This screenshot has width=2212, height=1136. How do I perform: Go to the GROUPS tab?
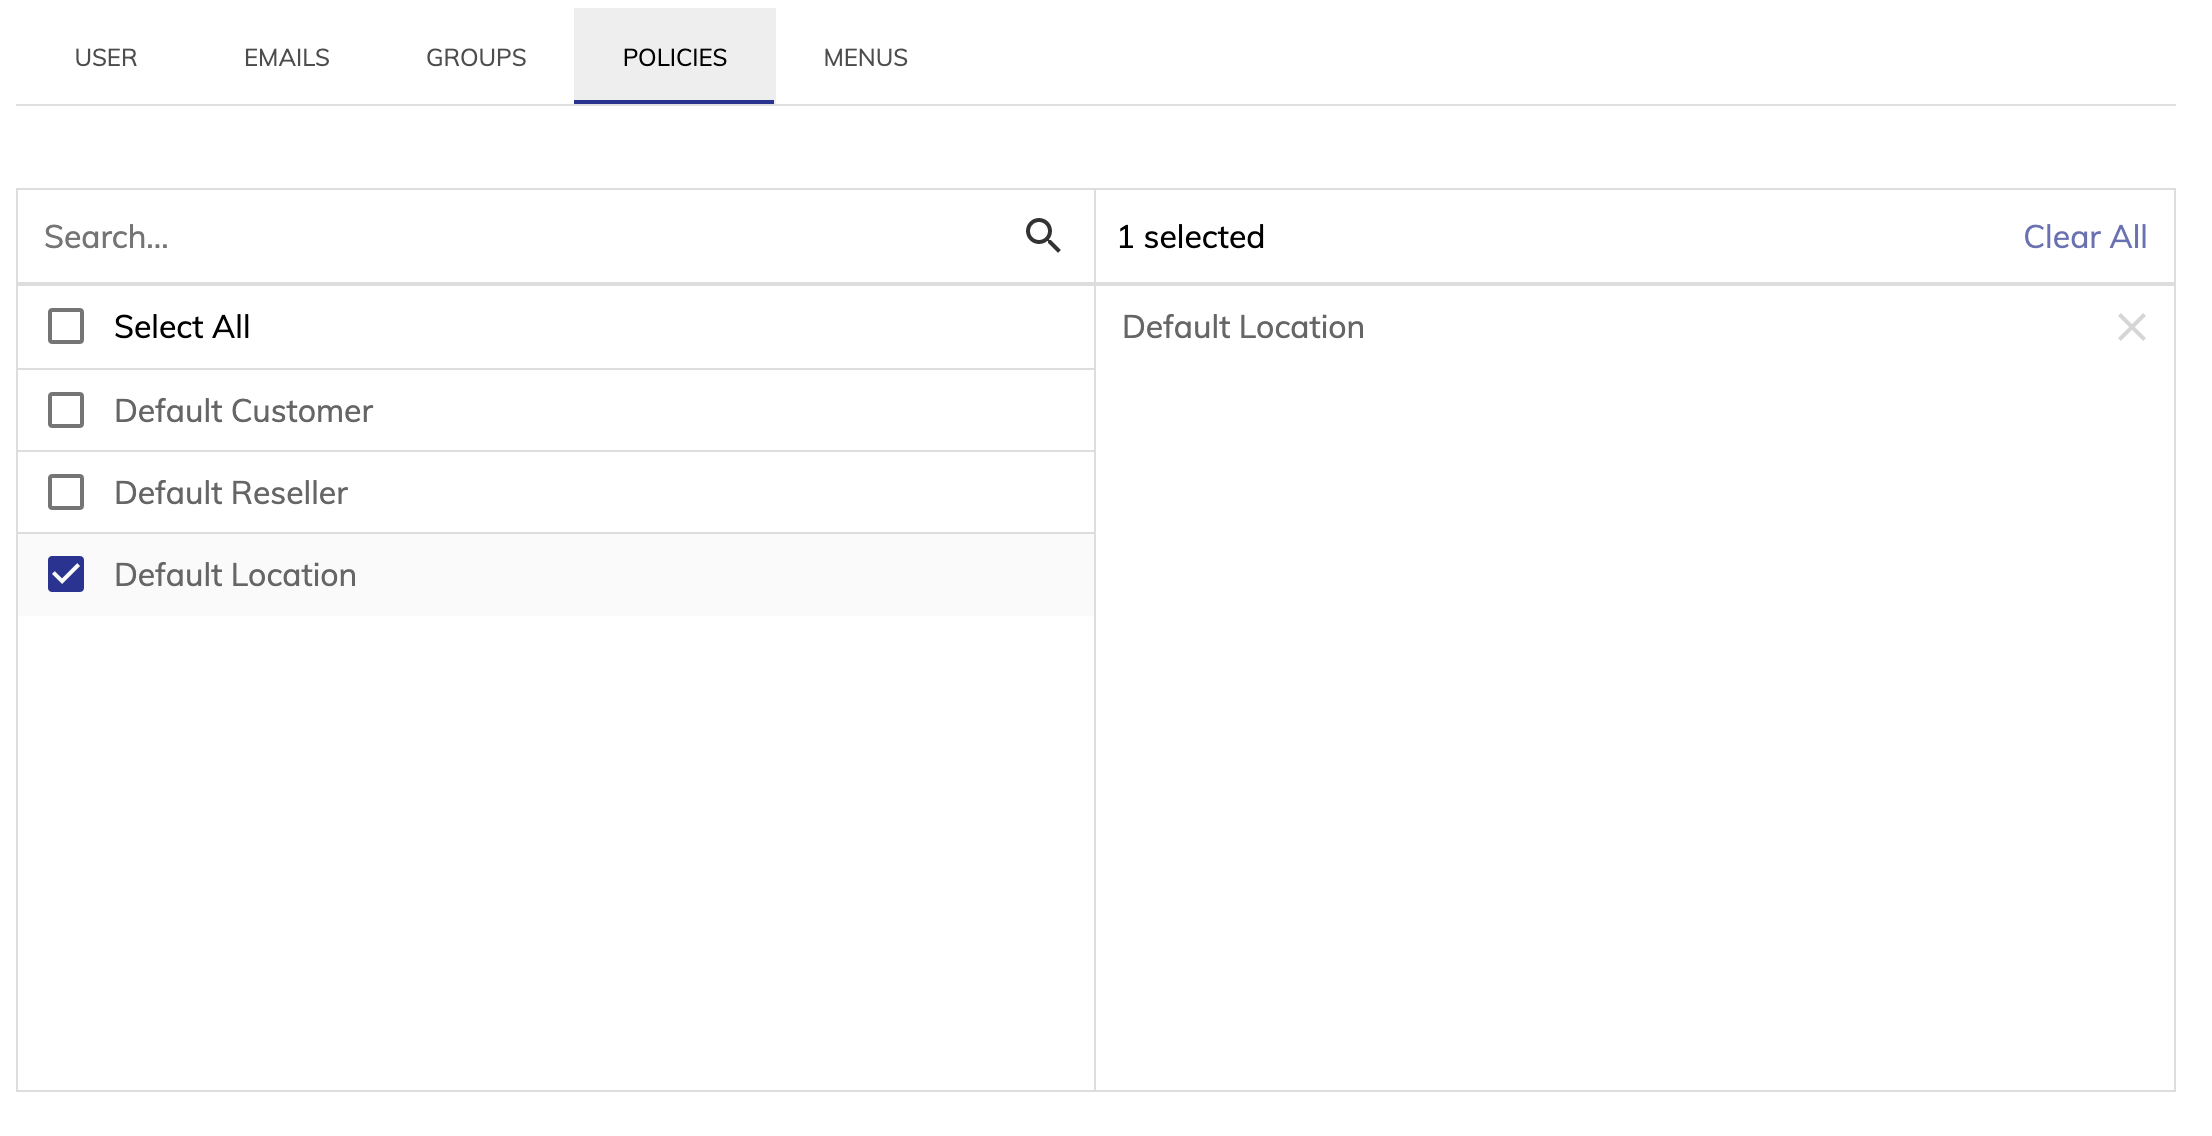coord(476,57)
